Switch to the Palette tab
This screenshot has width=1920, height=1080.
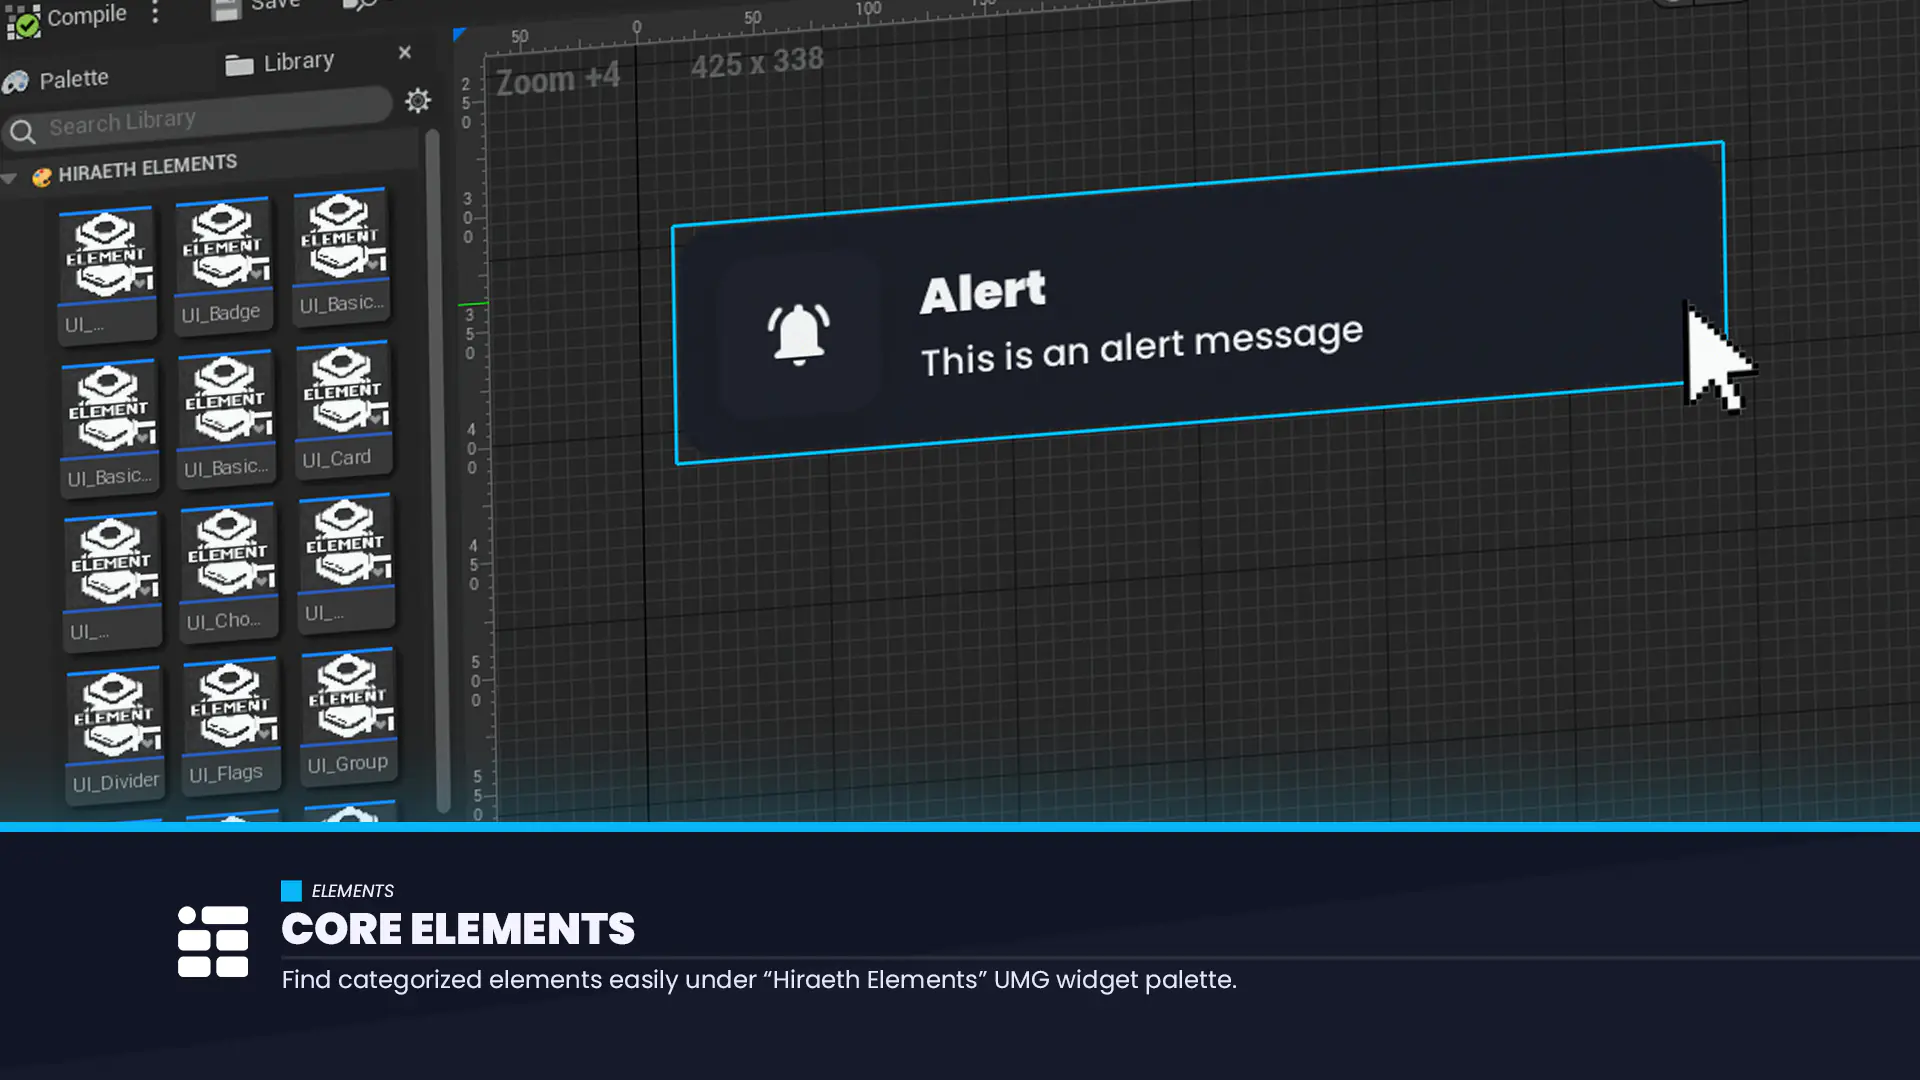pos(56,80)
